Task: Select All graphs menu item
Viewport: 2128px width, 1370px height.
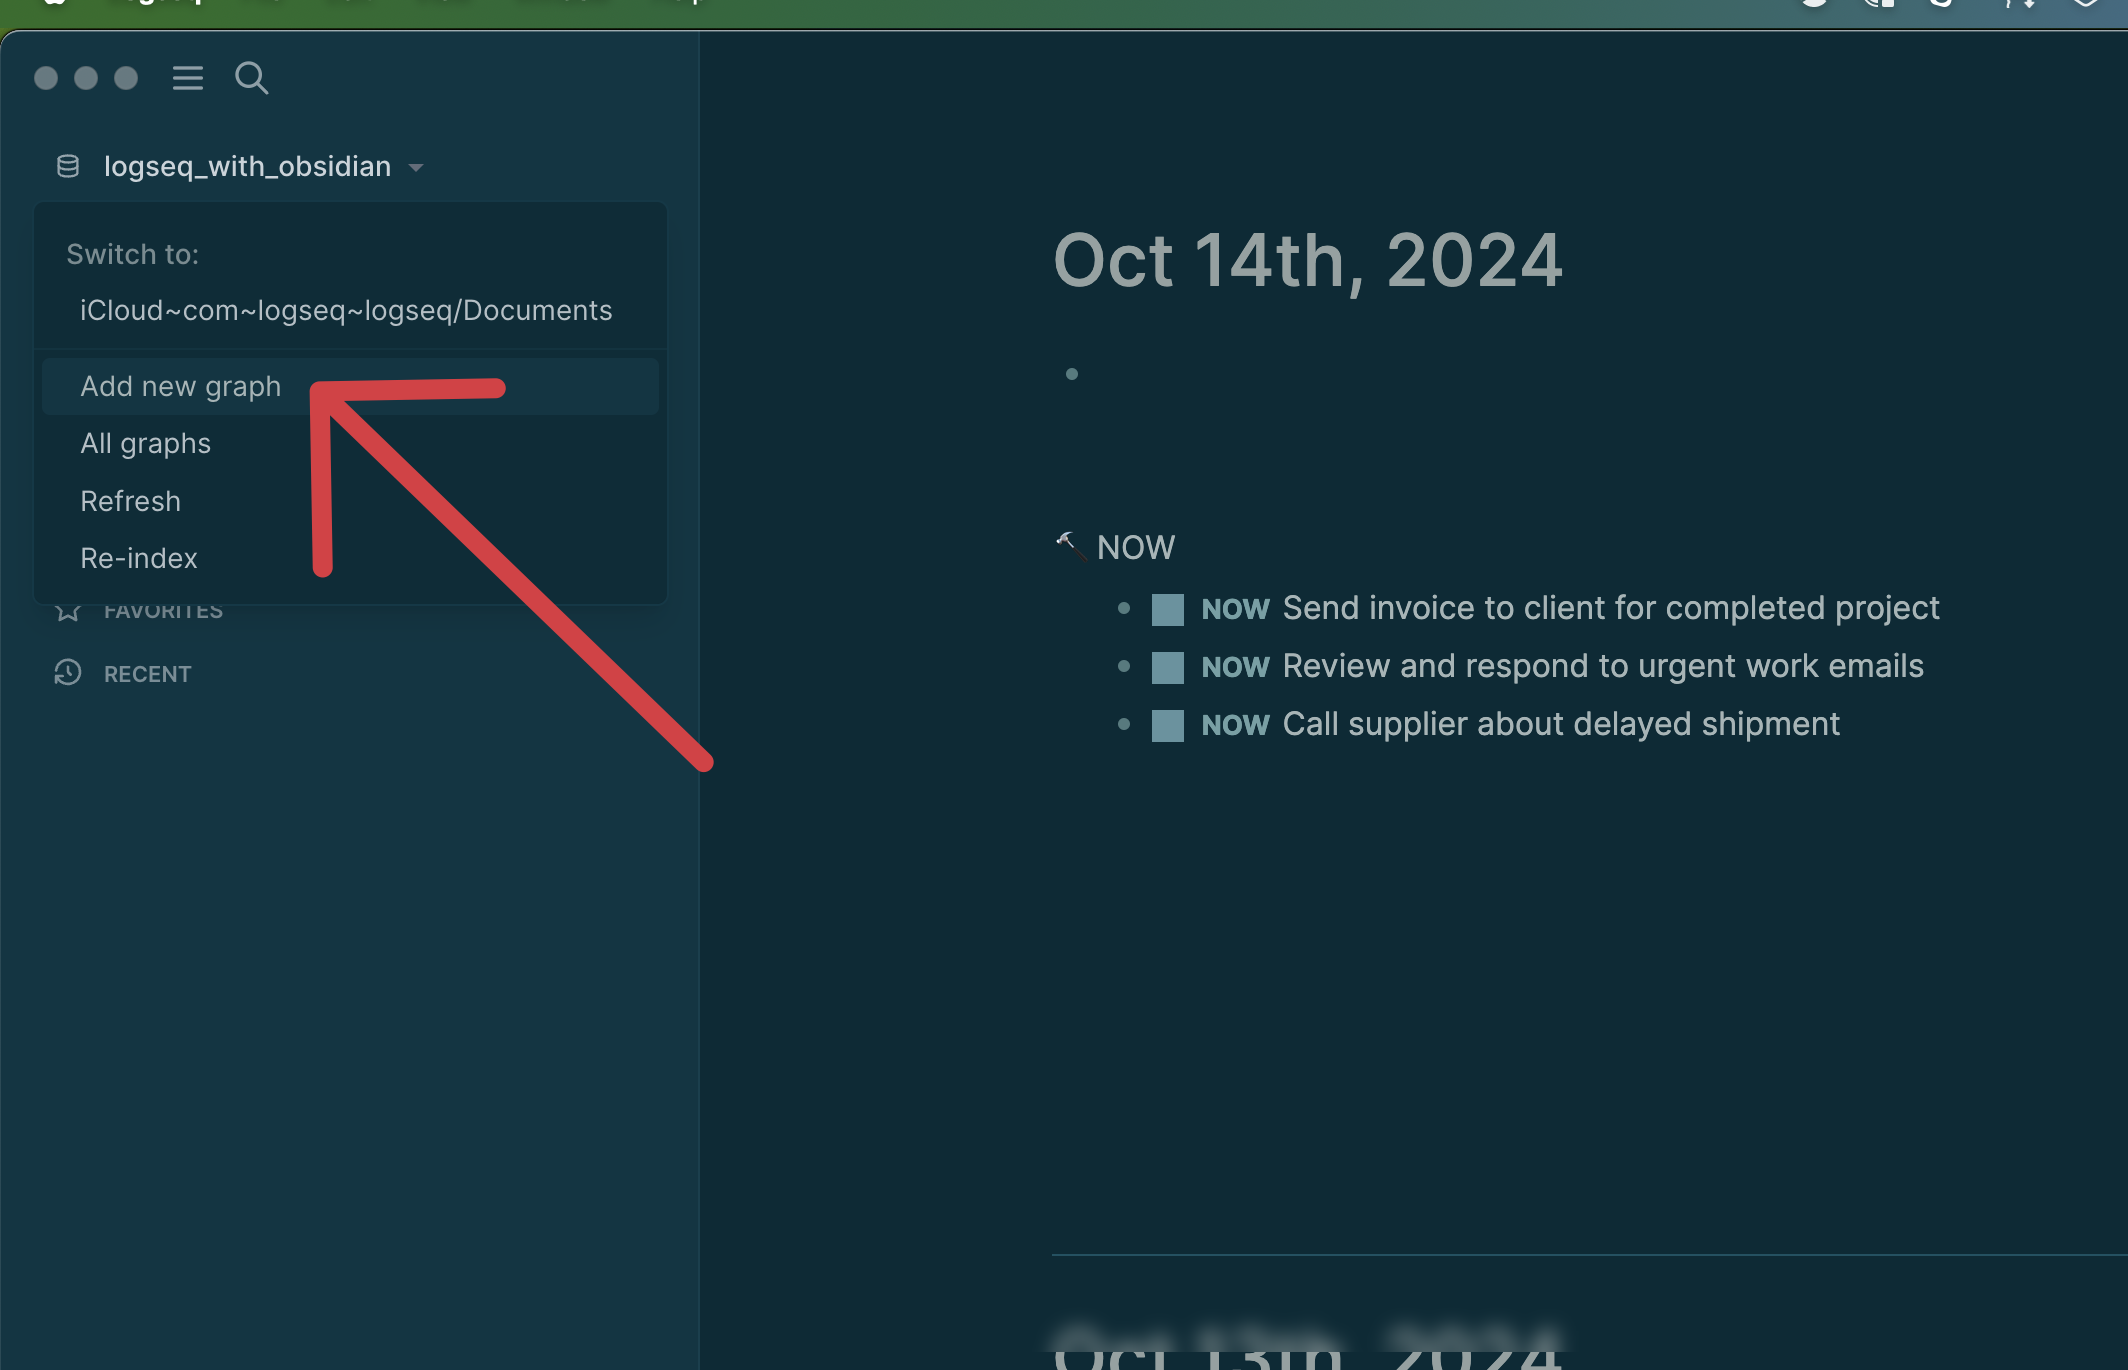Action: click(144, 442)
